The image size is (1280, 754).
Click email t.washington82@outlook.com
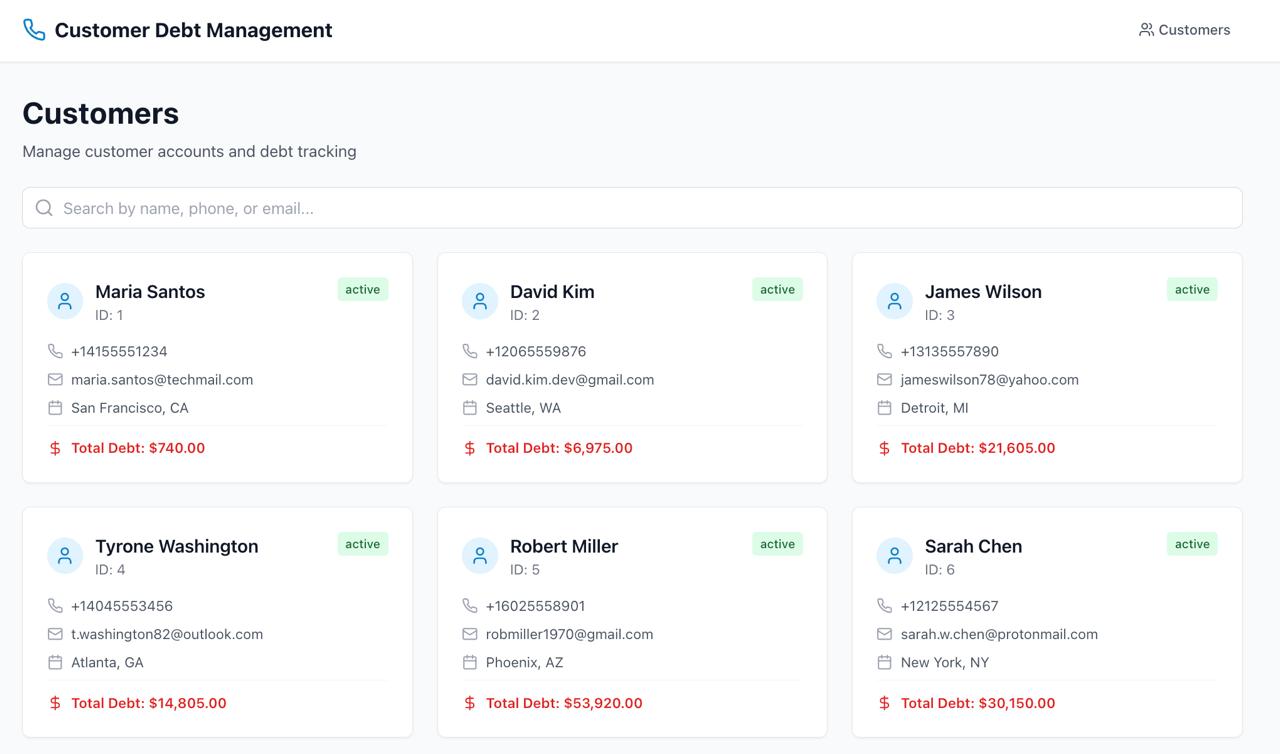pyautogui.click(x=167, y=634)
